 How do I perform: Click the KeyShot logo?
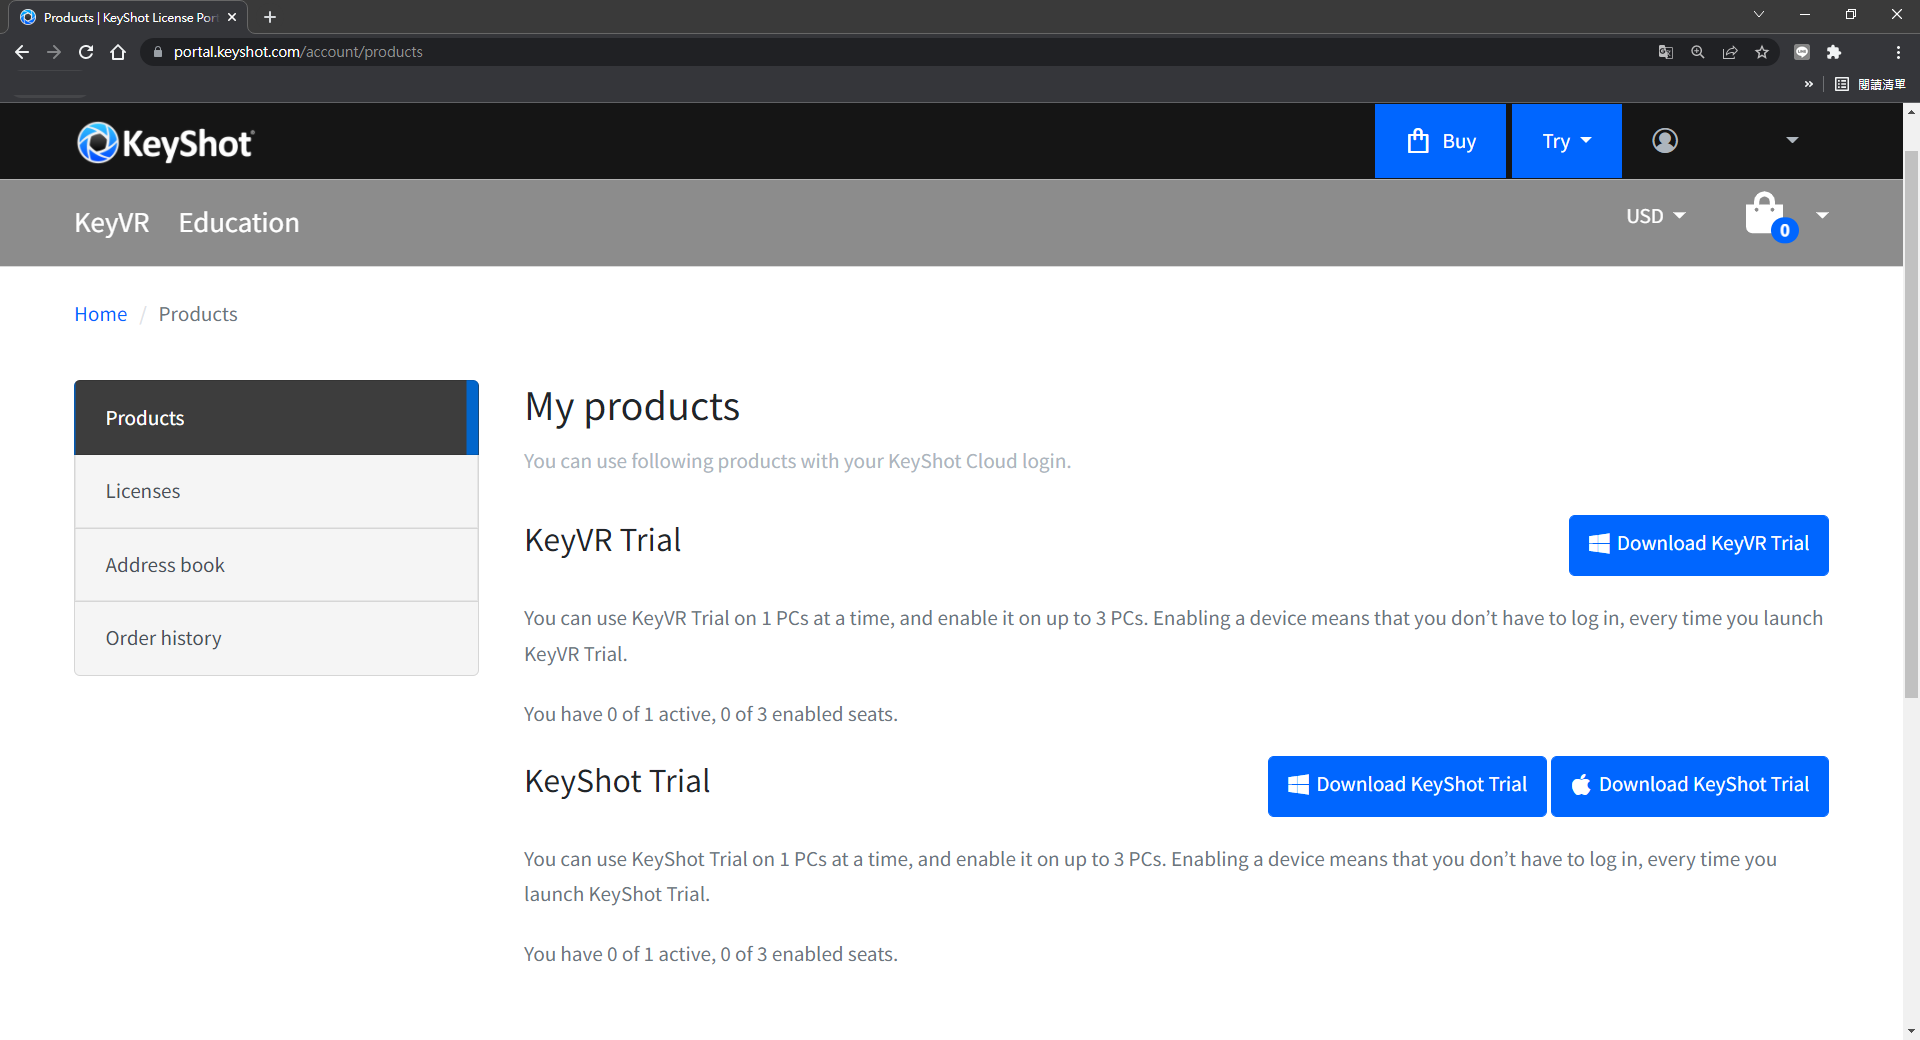click(x=166, y=143)
